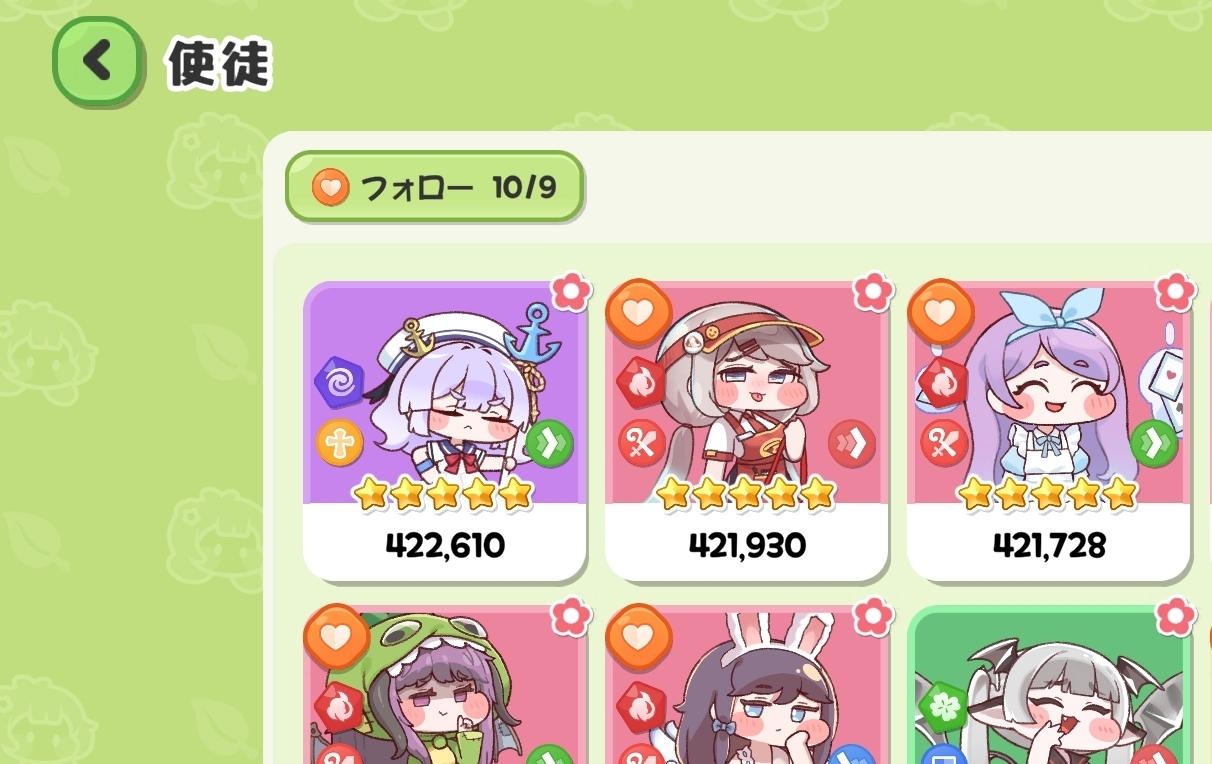Screen dimensions: 1212x764
Task: Toggle follow heart on blue-ribbon girl card
Action: [940, 312]
